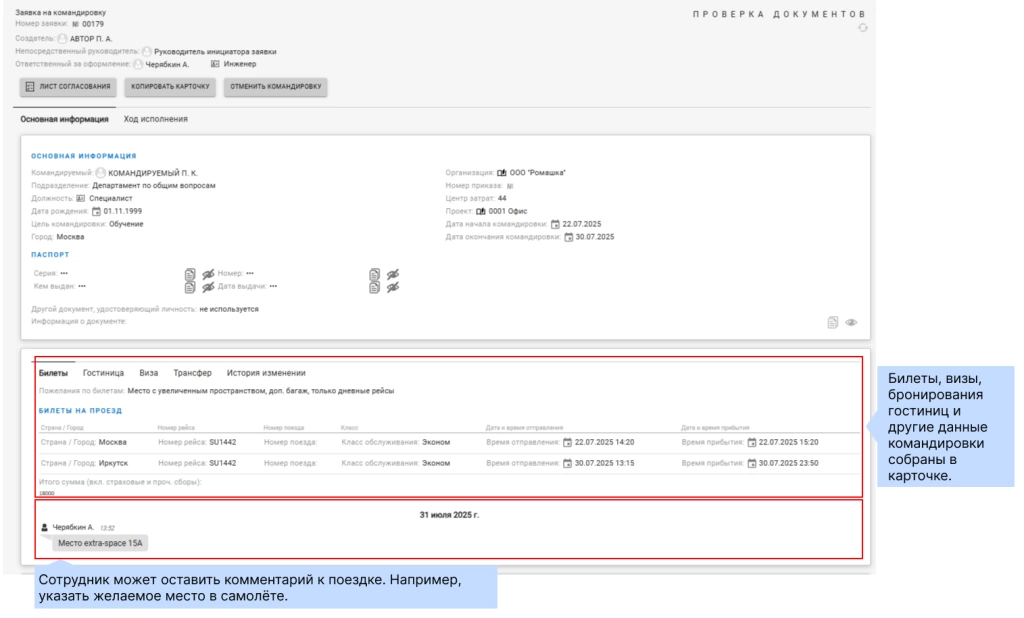Copy the passport Кем выдан value

point(190,287)
